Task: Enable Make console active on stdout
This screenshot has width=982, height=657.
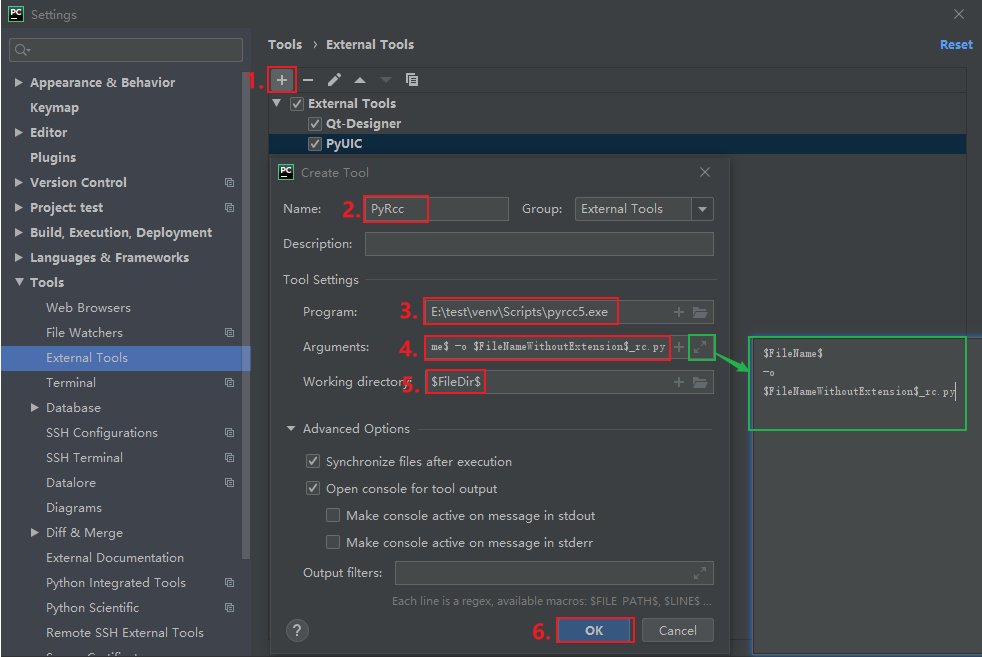Action: 333,515
